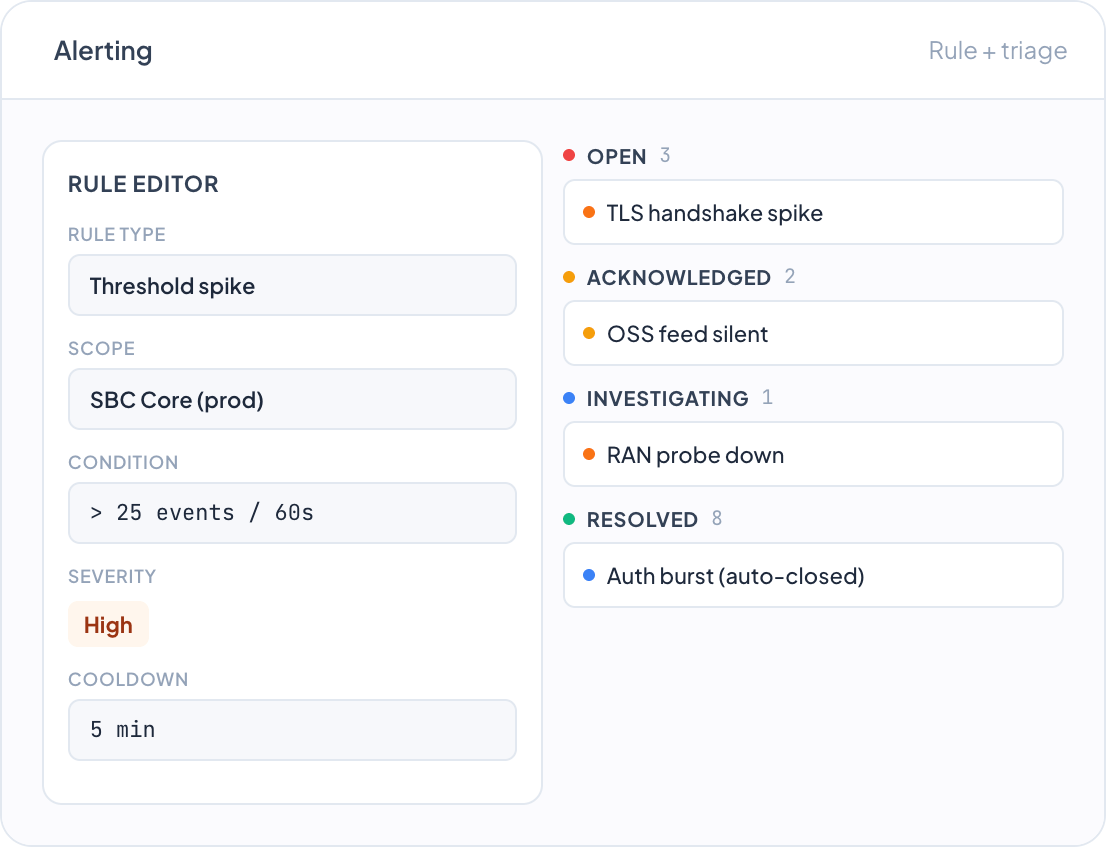Click the High severity badge

(x=108, y=624)
